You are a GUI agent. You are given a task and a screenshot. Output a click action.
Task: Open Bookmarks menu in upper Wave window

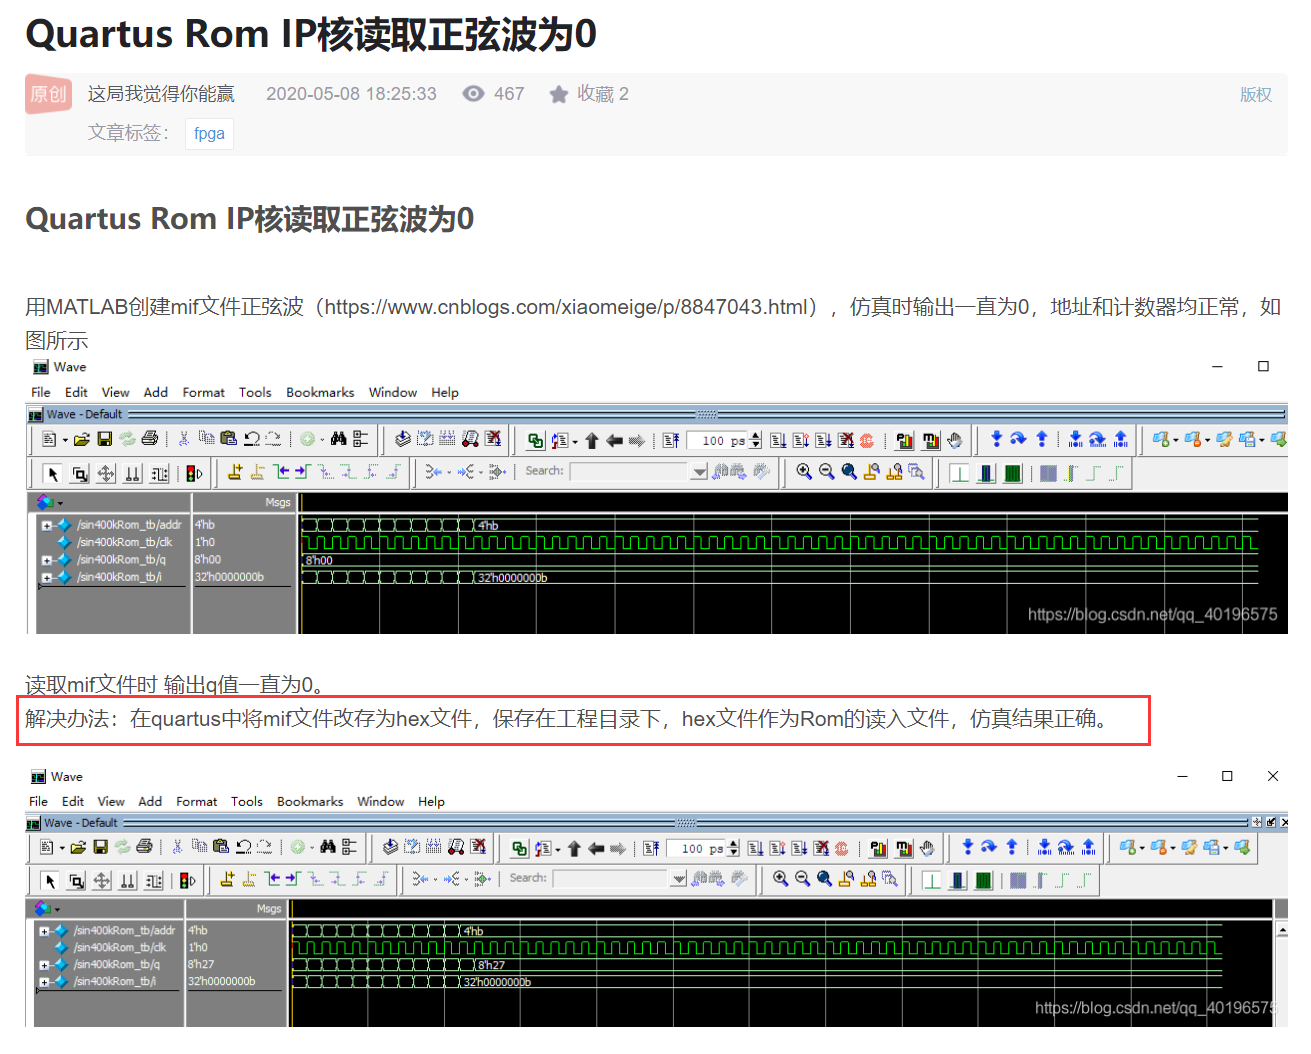320,392
